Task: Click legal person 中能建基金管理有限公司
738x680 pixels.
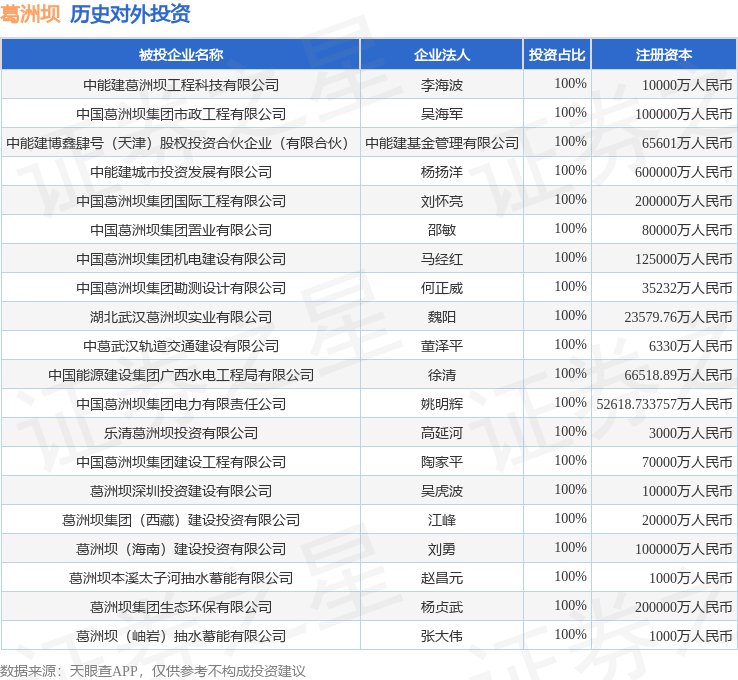Action: click(x=441, y=143)
